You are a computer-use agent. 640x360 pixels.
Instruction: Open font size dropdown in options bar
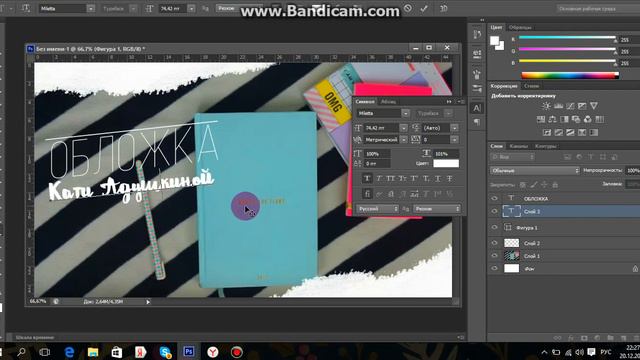pos(191,9)
